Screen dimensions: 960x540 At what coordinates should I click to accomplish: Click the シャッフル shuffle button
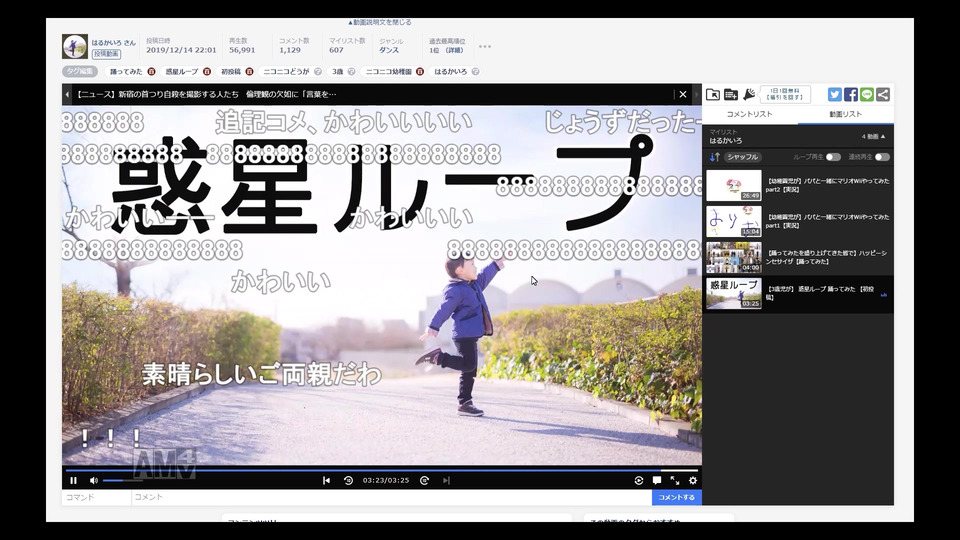click(743, 157)
